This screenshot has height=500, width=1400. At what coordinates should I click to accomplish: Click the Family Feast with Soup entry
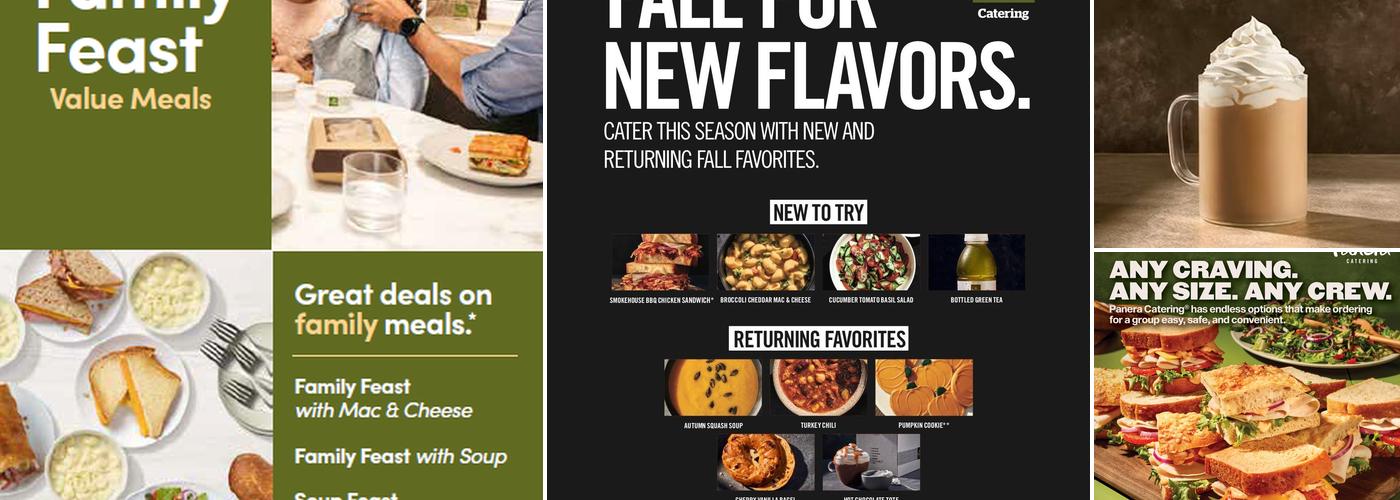click(x=400, y=457)
